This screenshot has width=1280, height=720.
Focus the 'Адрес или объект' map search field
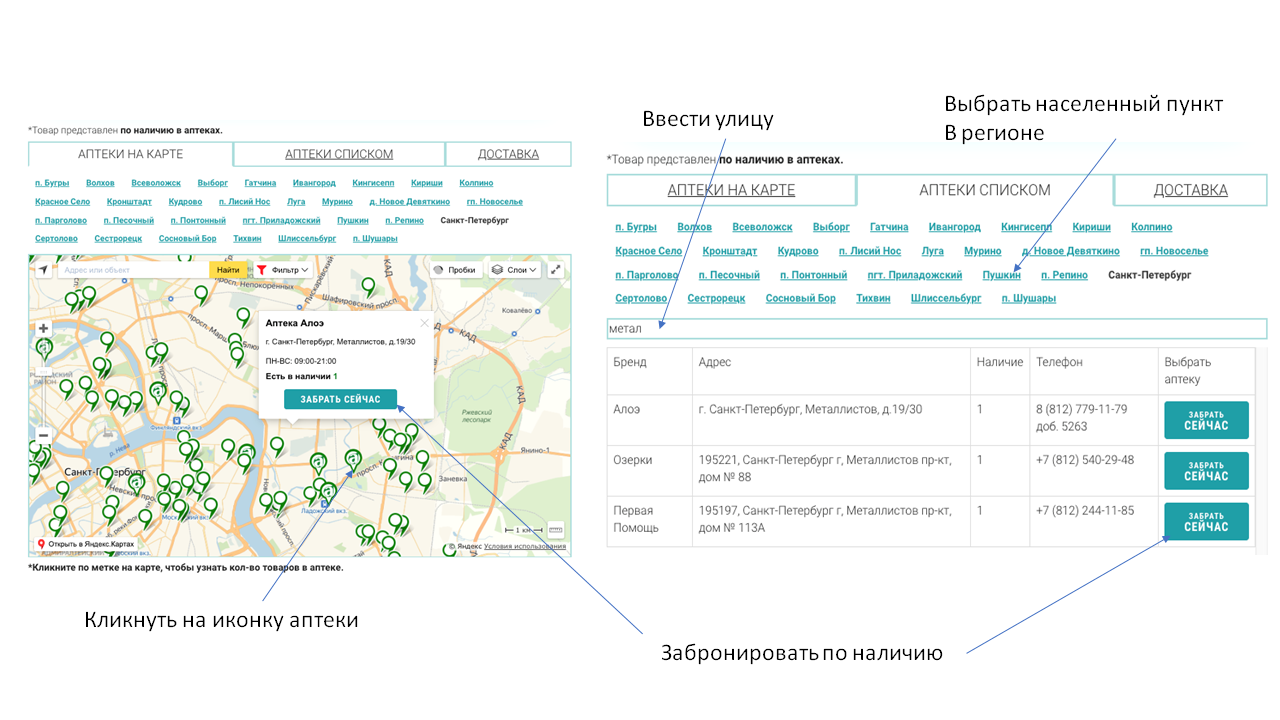coord(132,270)
